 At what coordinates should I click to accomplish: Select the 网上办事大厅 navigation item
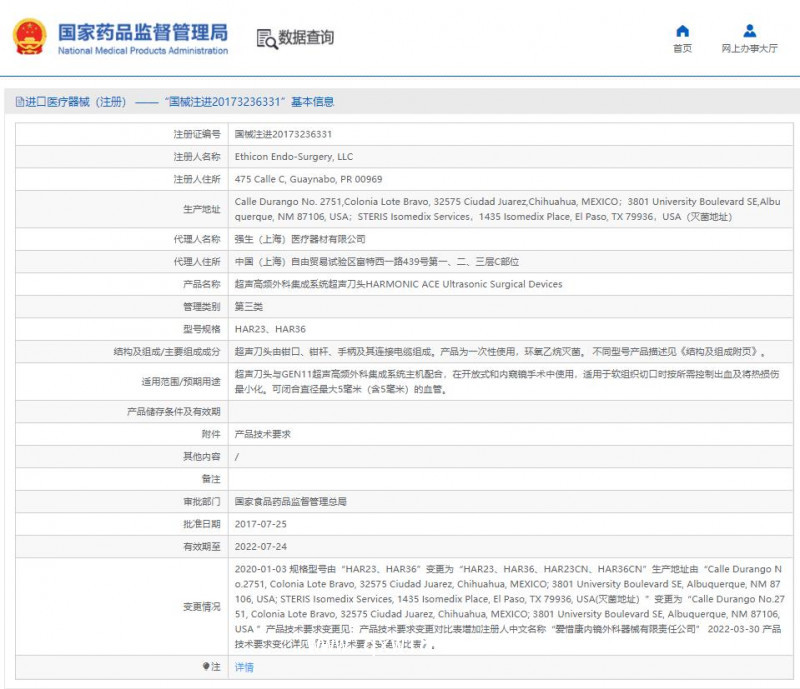[x=748, y=48]
